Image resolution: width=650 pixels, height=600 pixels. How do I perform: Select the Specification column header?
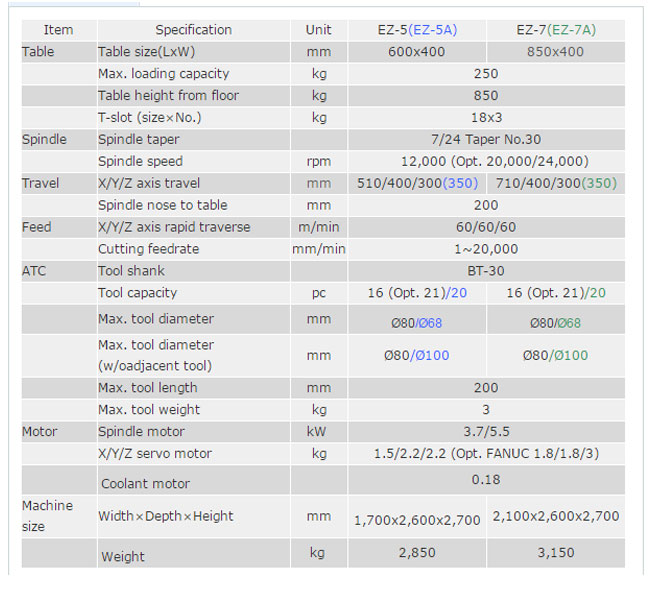coord(193,30)
